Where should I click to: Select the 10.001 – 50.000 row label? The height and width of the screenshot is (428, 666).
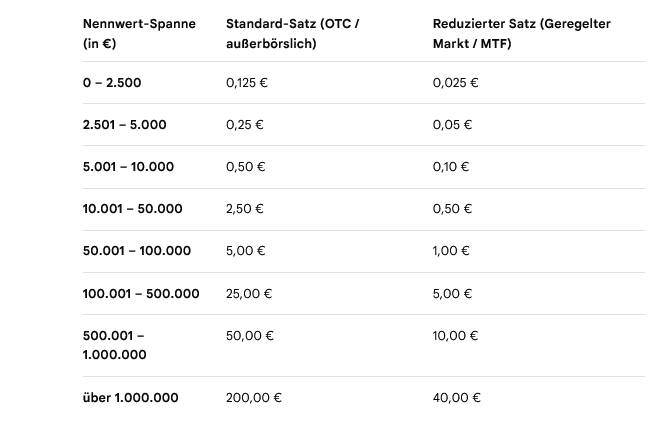(133, 209)
